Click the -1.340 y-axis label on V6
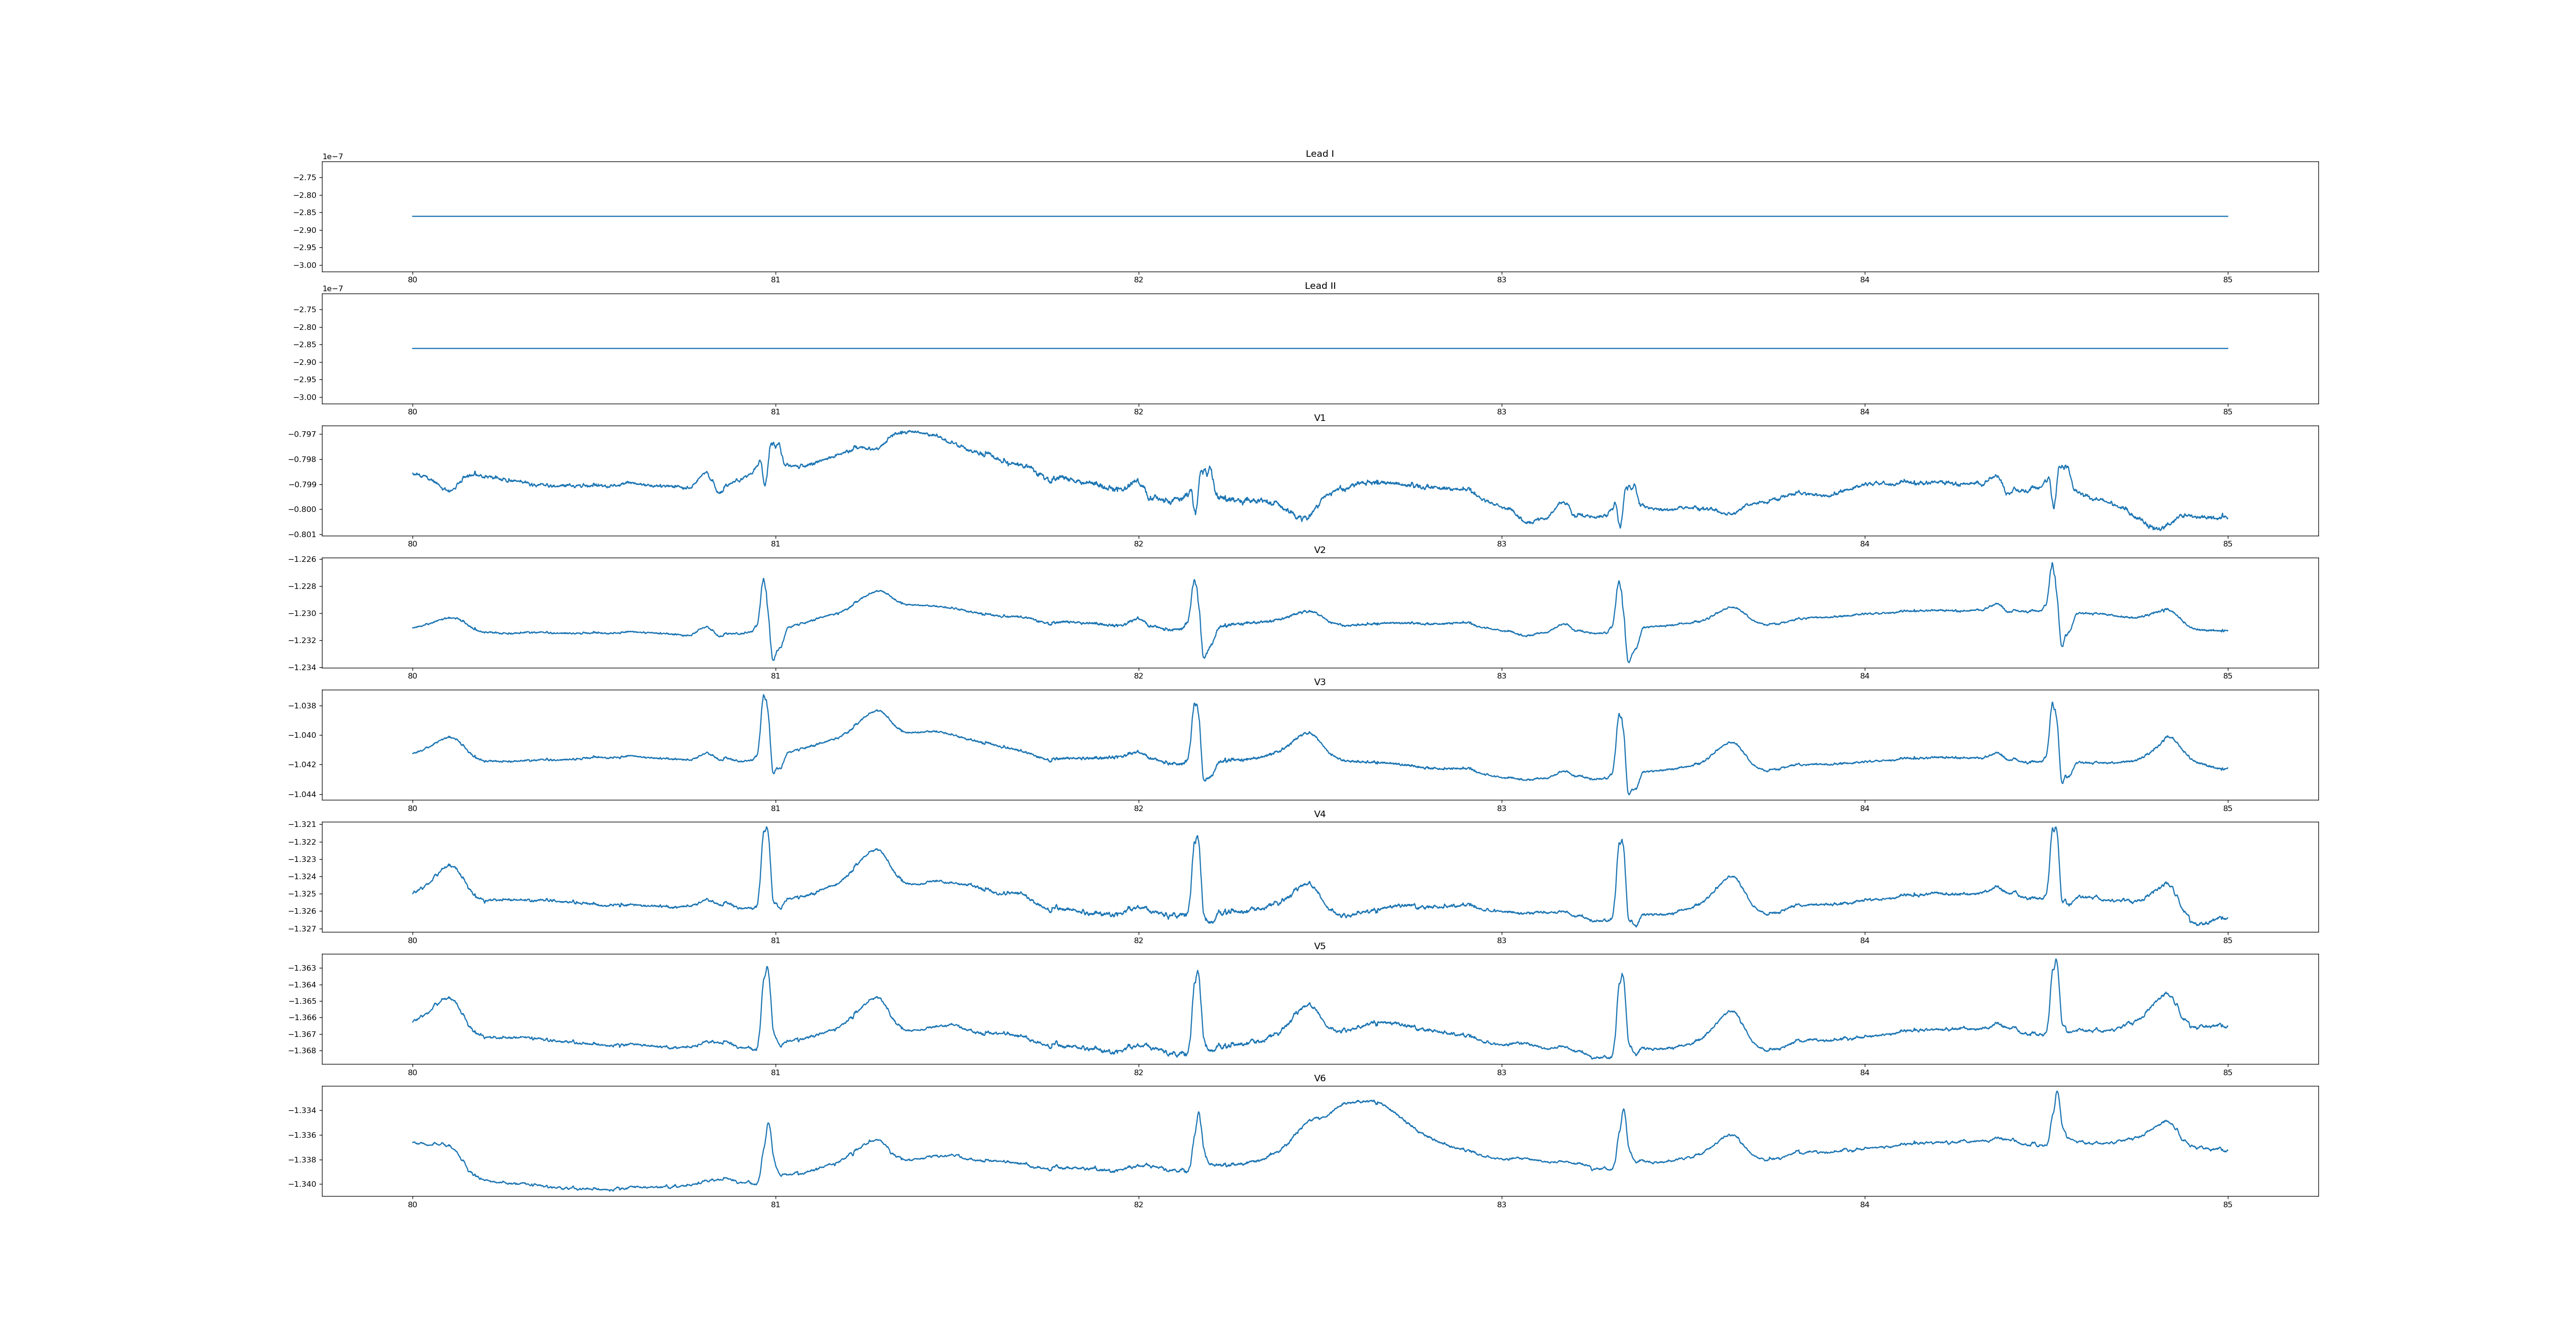 pos(303,1184)
